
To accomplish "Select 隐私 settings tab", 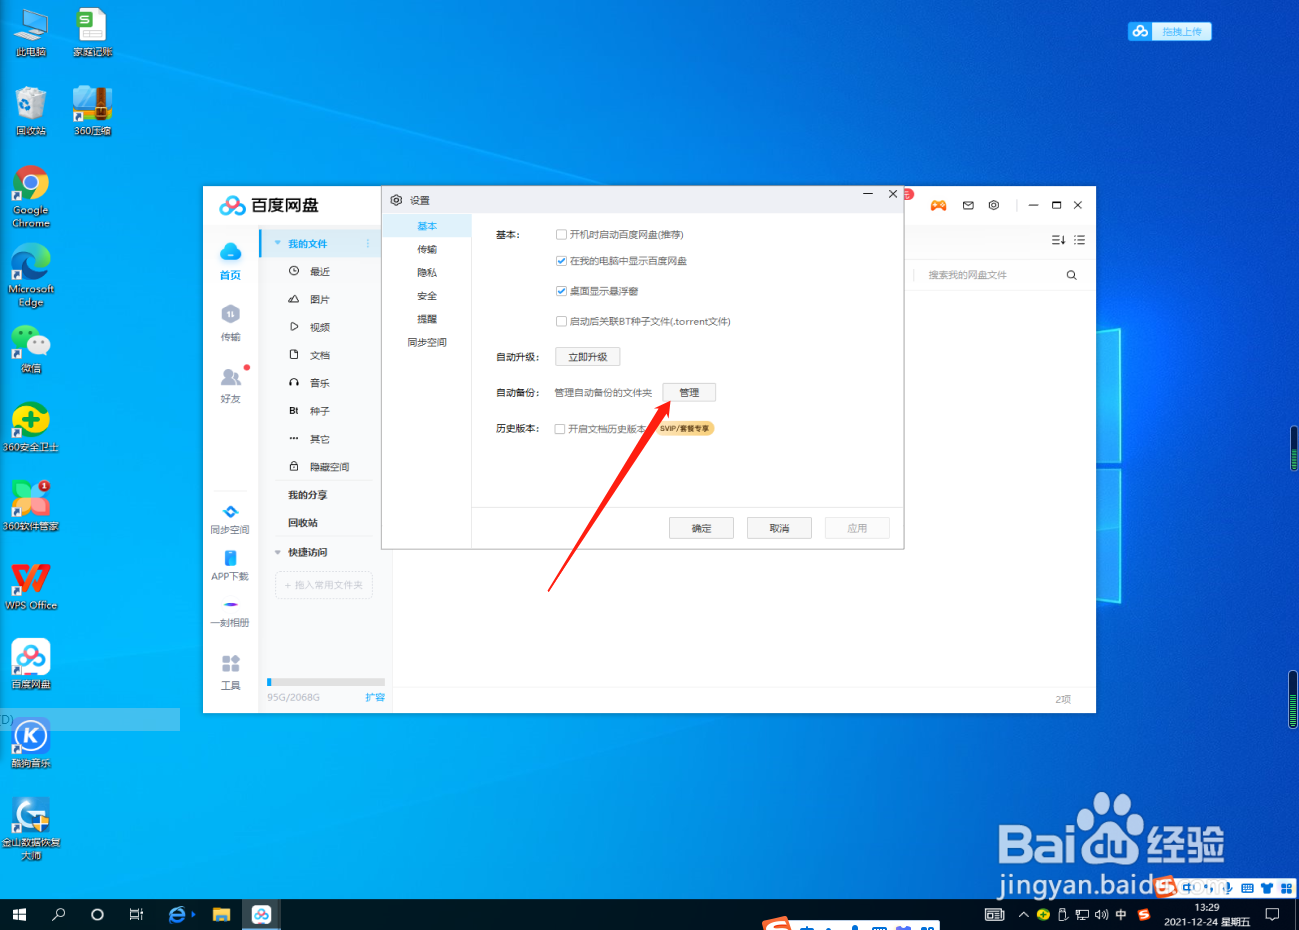I will pos(427,273).
